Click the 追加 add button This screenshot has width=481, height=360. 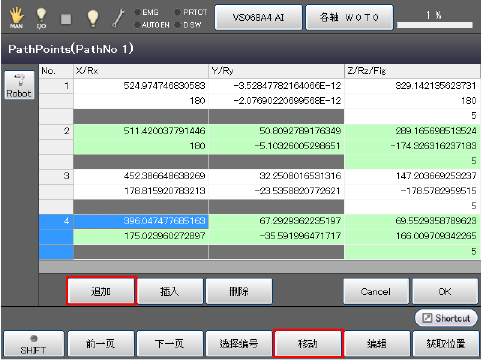[101, 291]
